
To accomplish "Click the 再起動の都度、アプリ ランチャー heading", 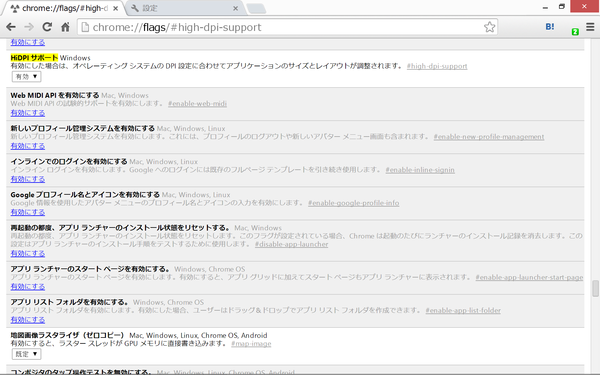I will pos(120,228).
